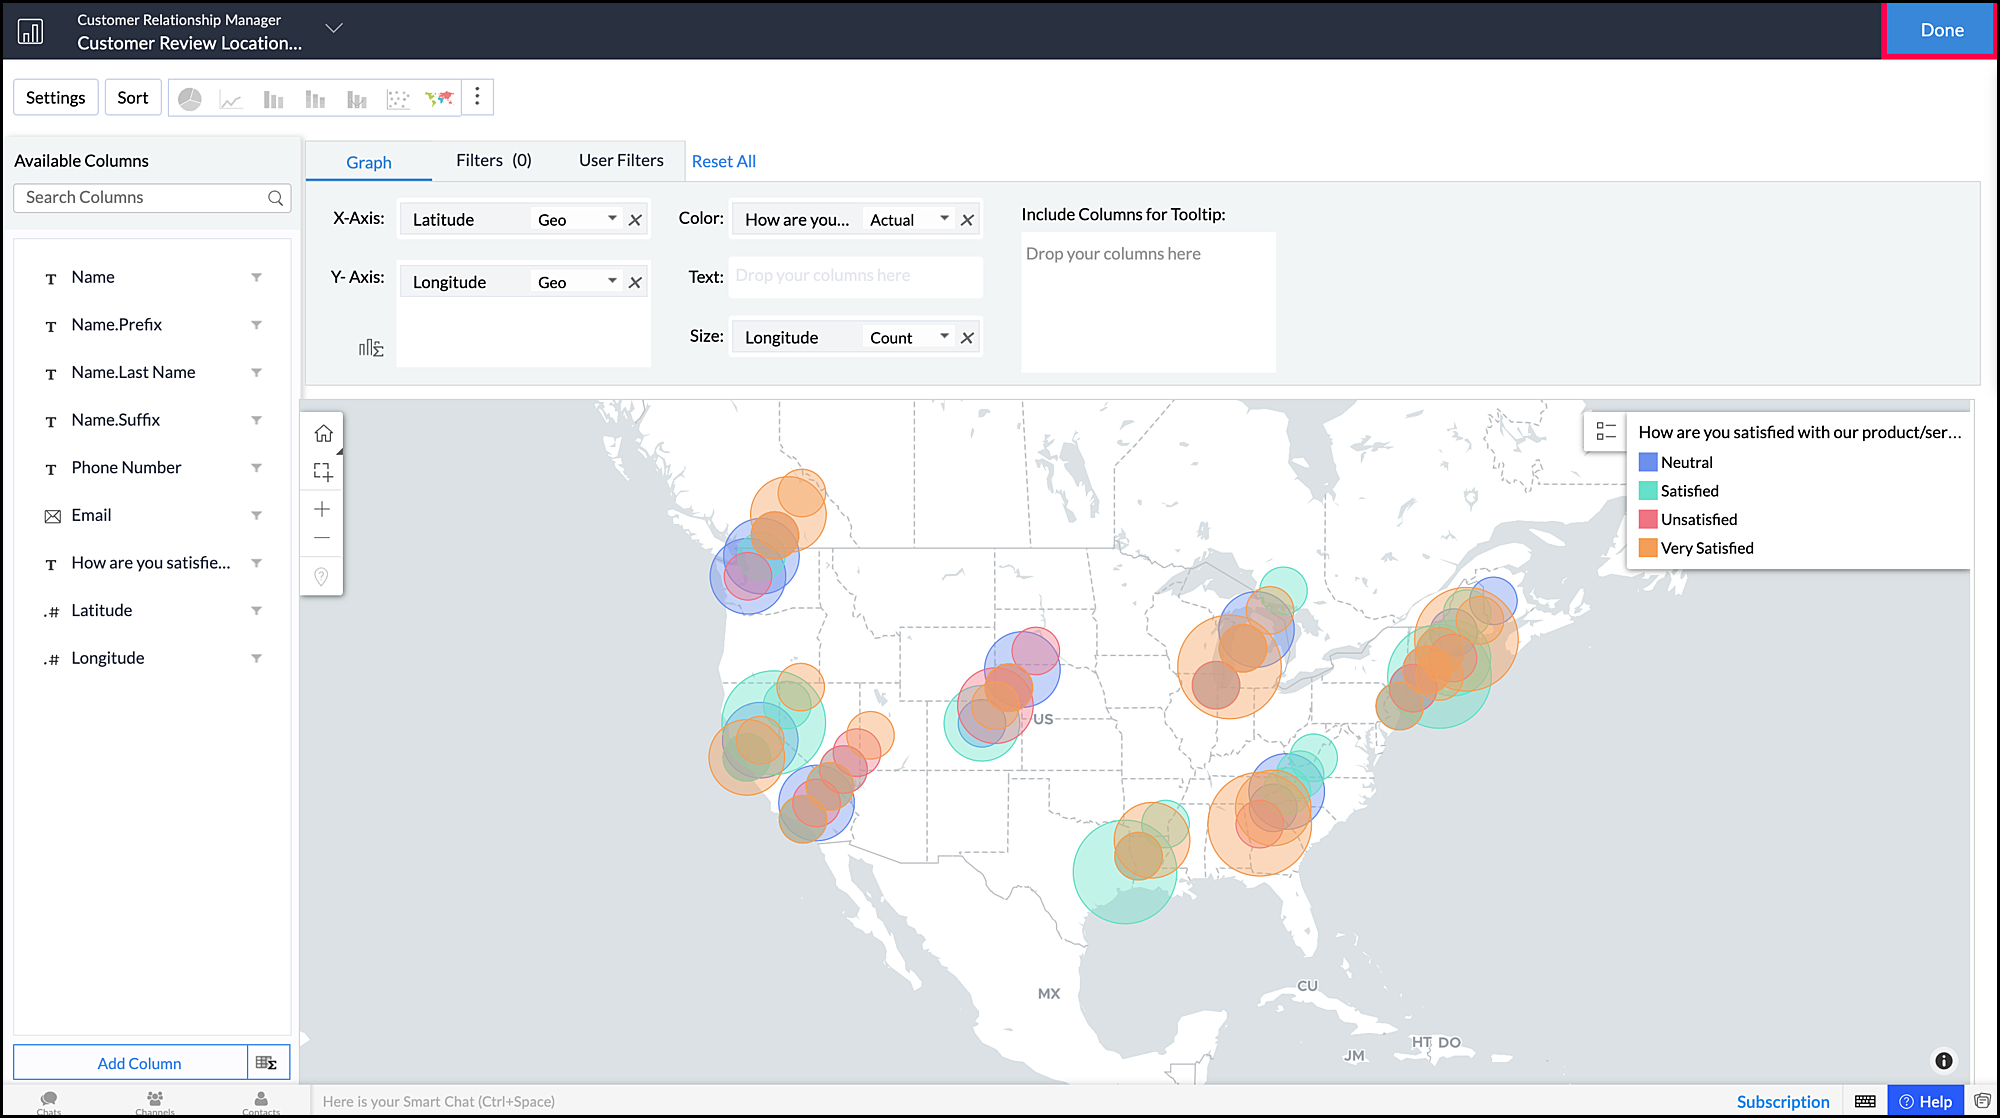Open the more chart options menu
The width and height of the screenshot is (2000, 1118).
[x=477, y=96]
